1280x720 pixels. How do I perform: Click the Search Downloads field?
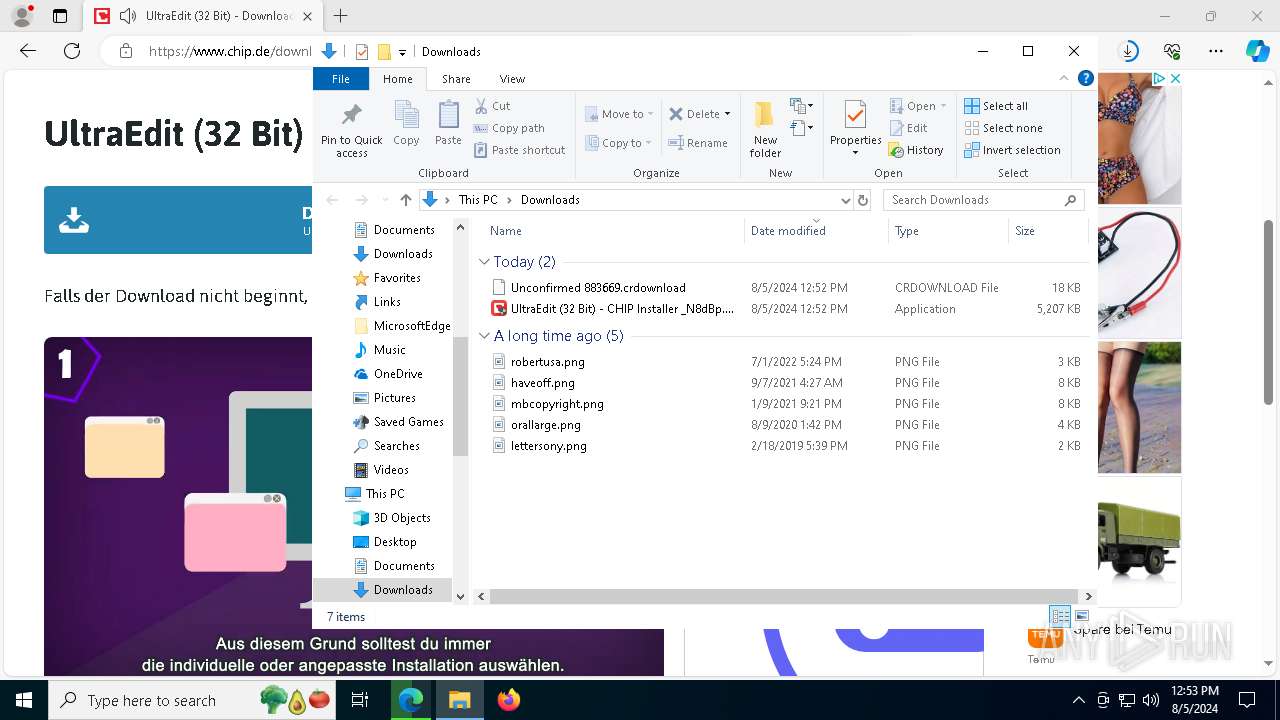tap(984, 200)
